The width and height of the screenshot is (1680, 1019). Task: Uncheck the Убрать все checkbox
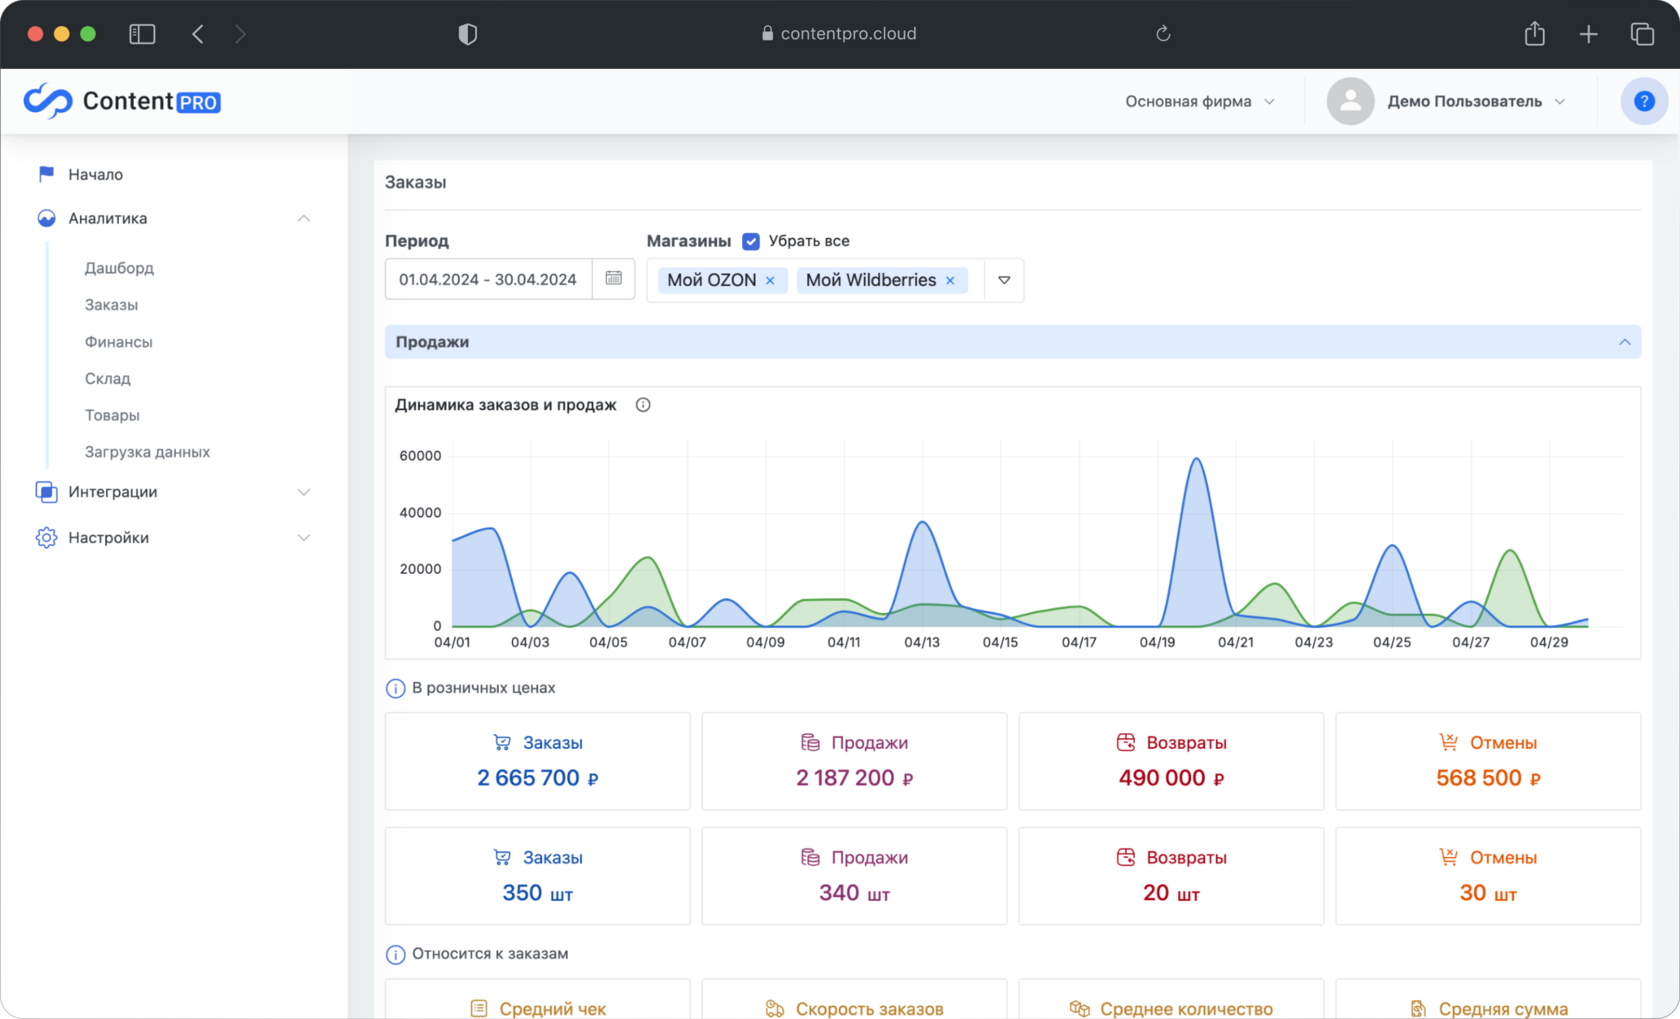[751, 241]
